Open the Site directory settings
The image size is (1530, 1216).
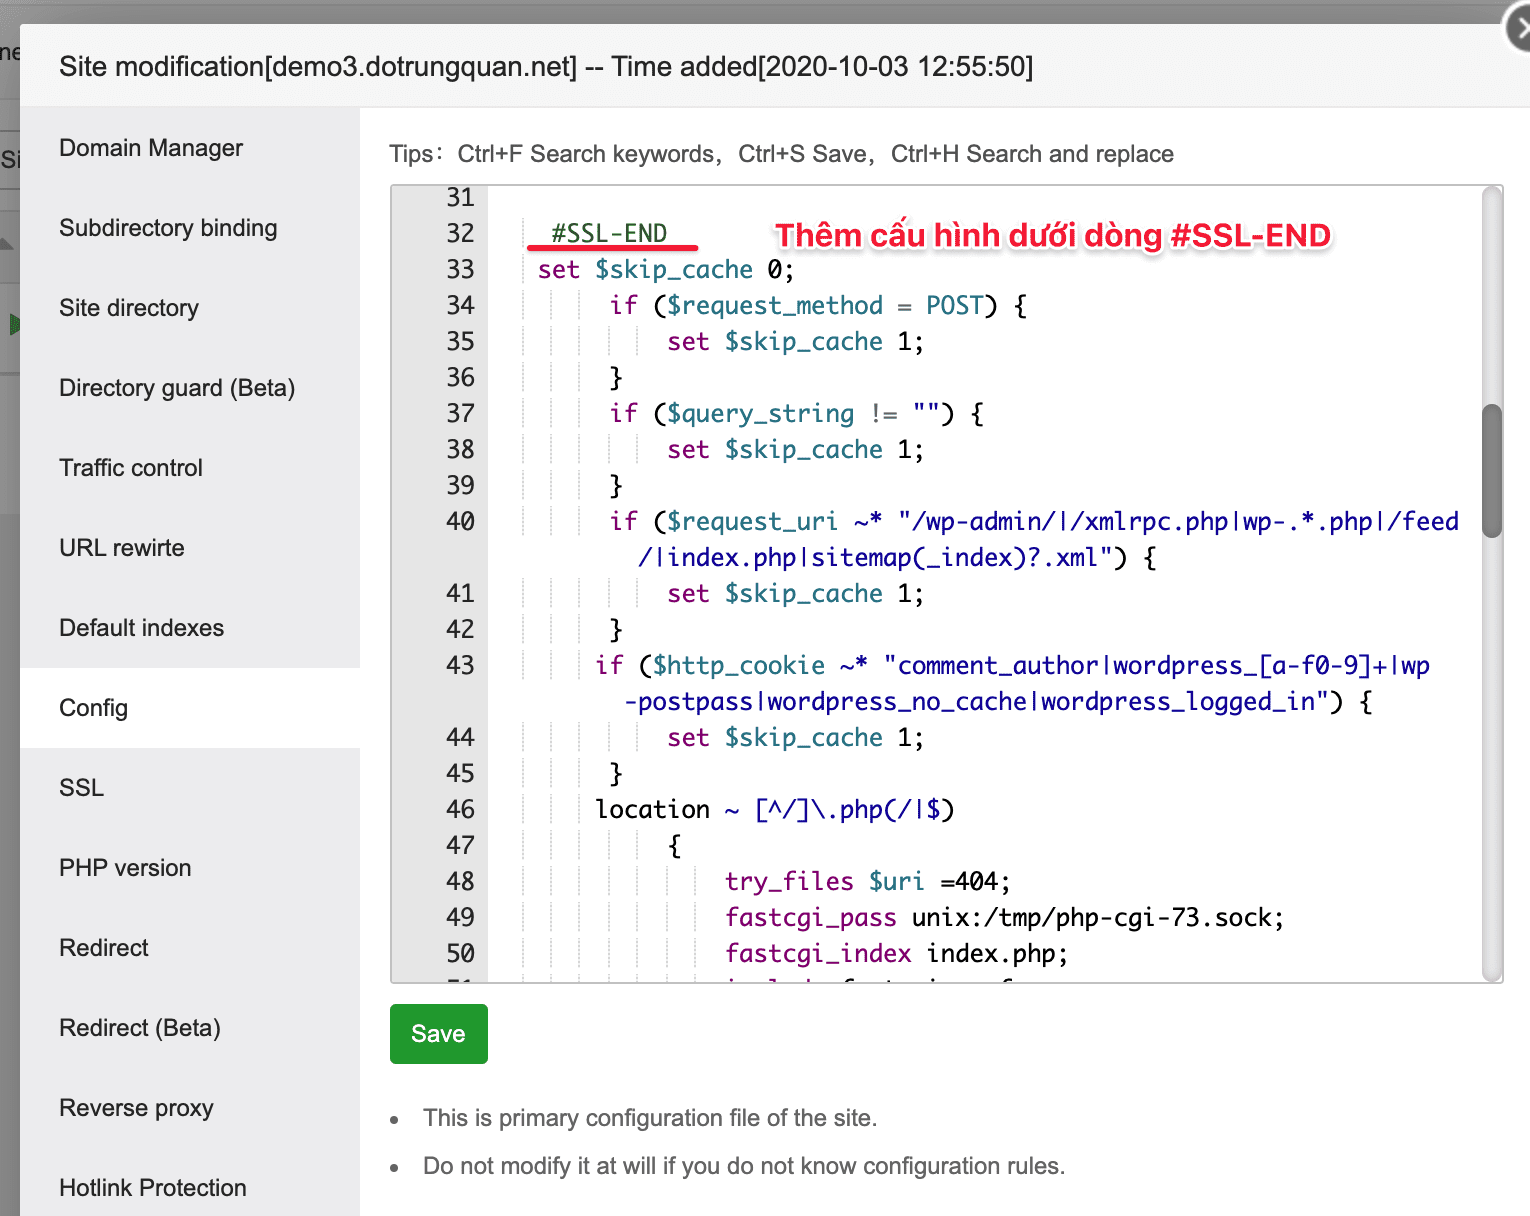coord(129,308)
